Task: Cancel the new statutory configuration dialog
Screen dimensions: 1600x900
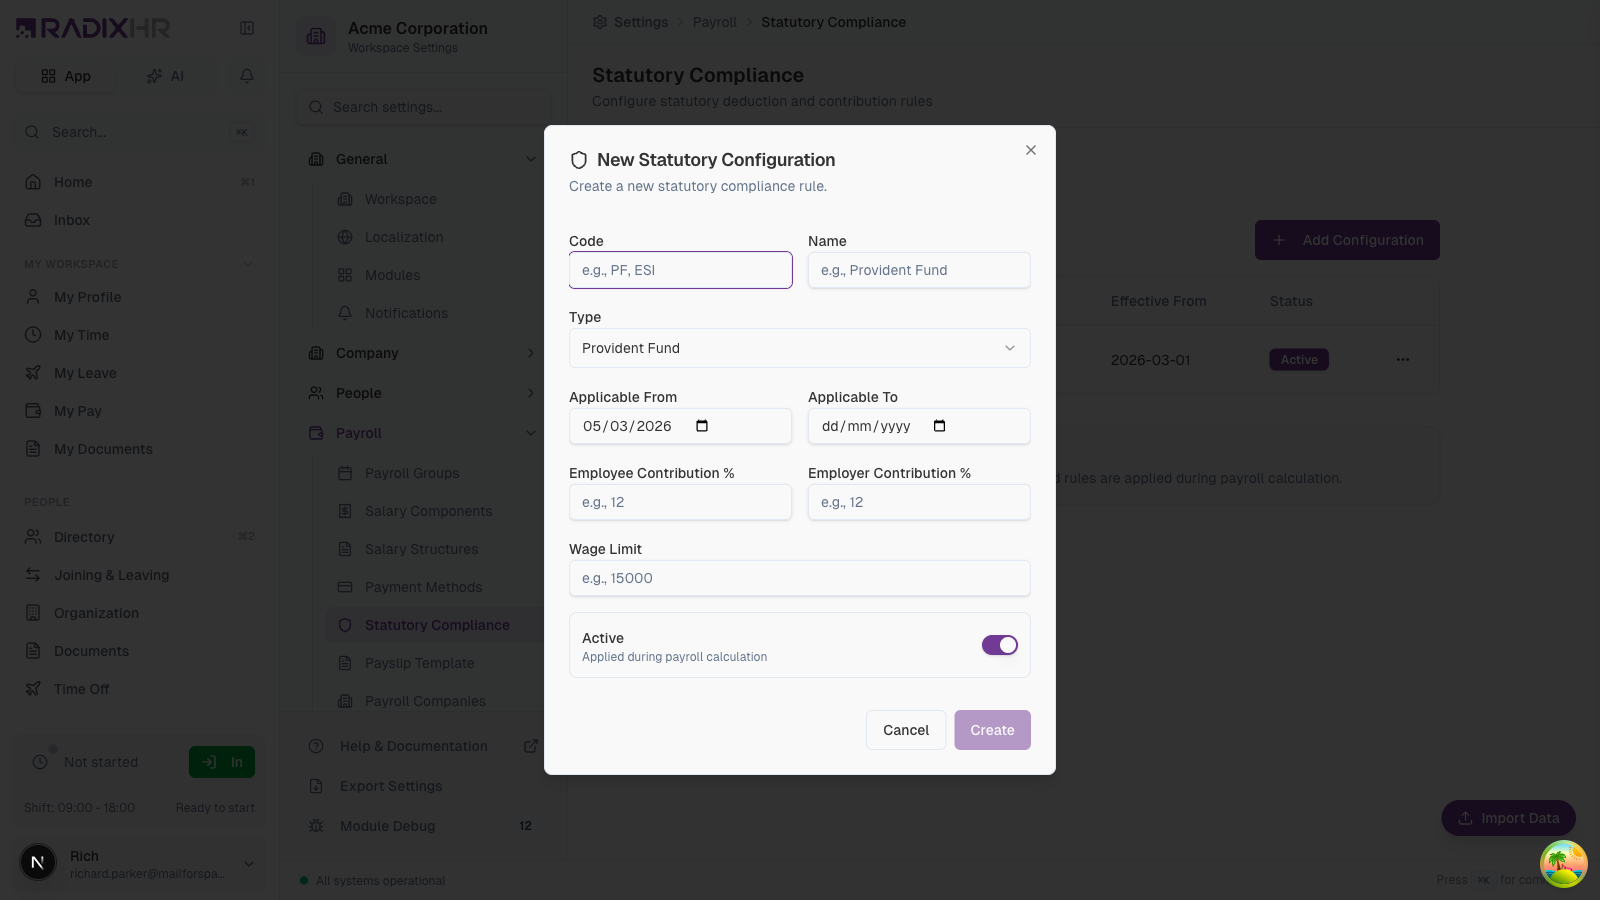Action: [x=906, y=730]
